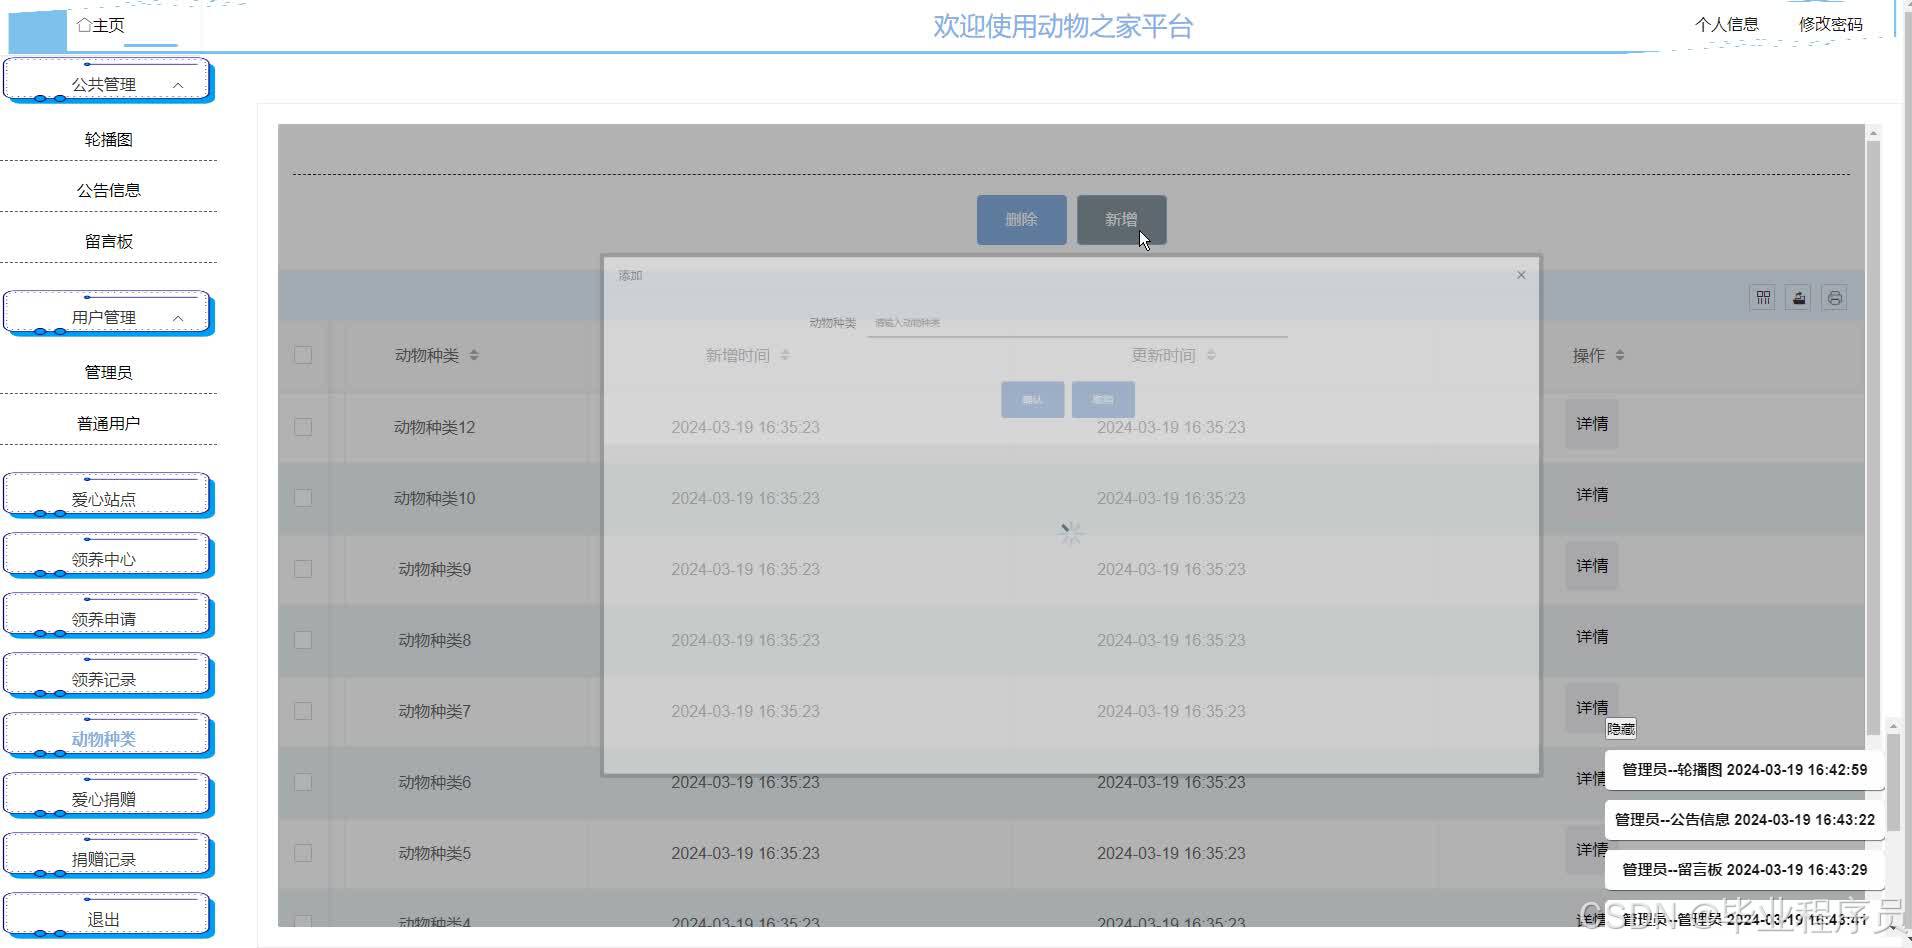Click the 公共管理 group header
Viewport: 1912px width, 948px height.
[107, 81]
